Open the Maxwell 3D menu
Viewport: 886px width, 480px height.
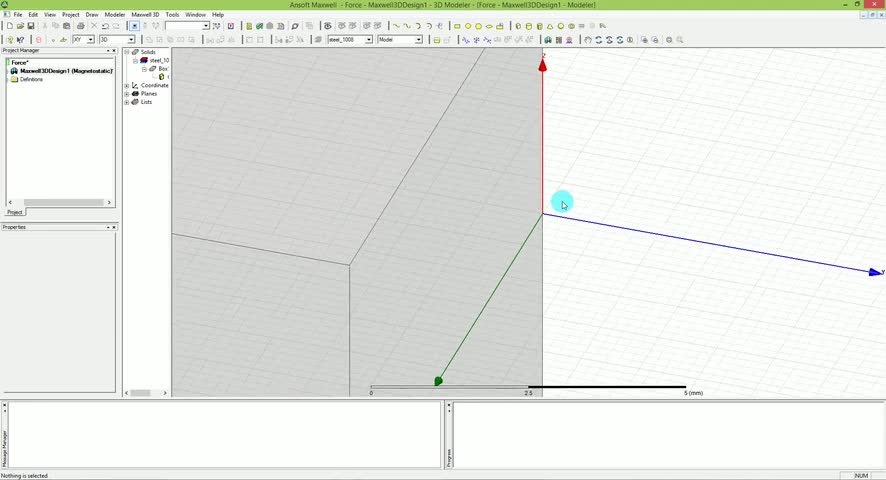145,15
